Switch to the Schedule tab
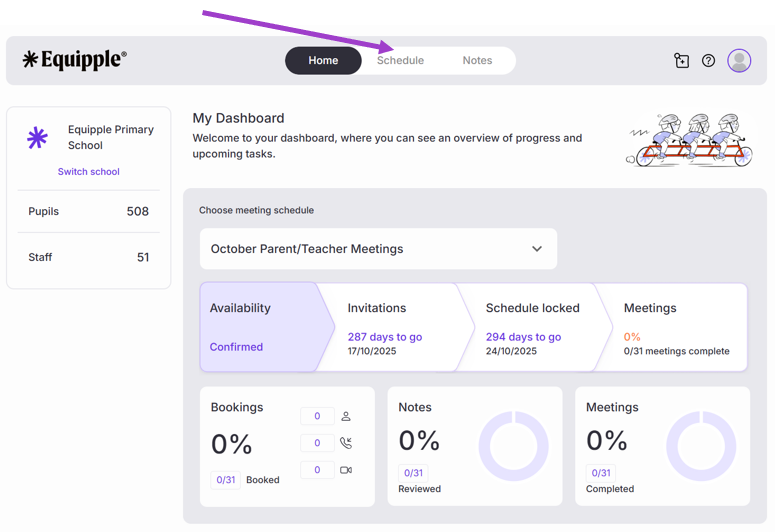Viewport: 777px width, 532px height. [400, 61]
